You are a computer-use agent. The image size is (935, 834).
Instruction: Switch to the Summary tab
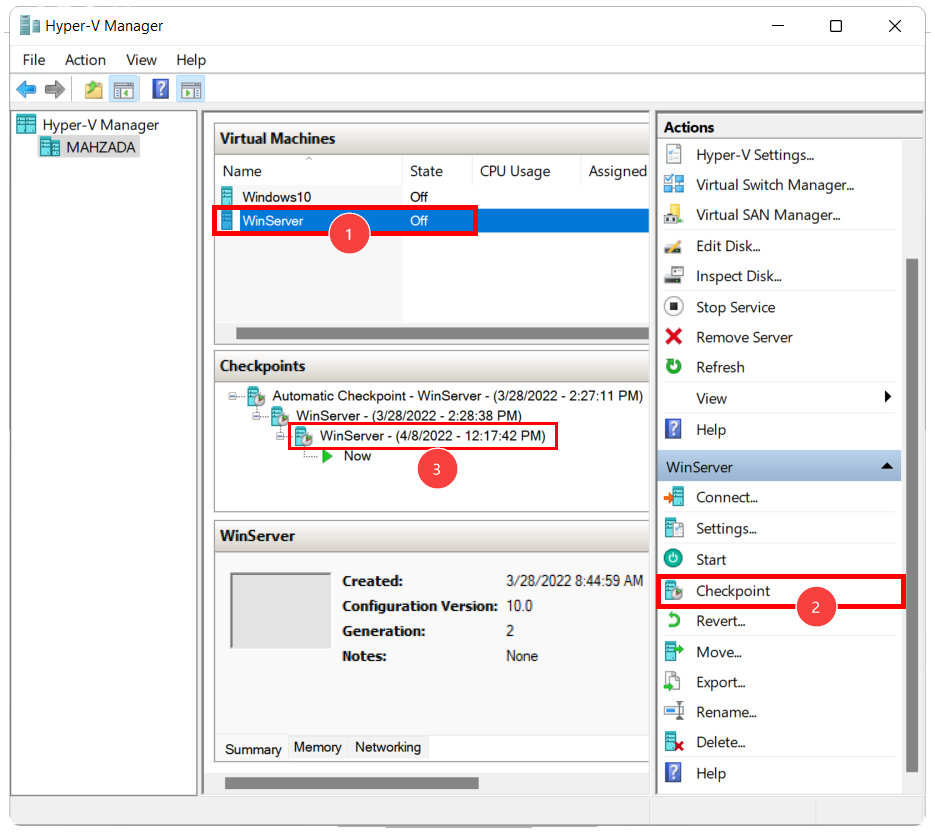pos(253,749)
